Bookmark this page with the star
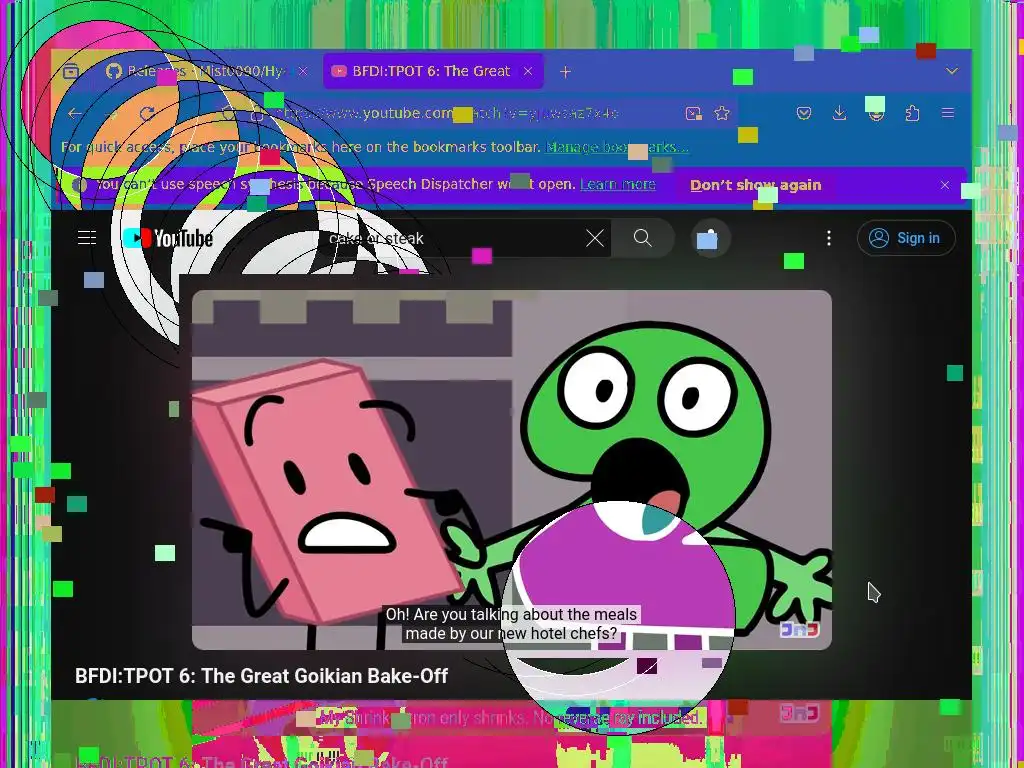The width and height of the screenshot is (1024, 768). click(x=722, y=114)
